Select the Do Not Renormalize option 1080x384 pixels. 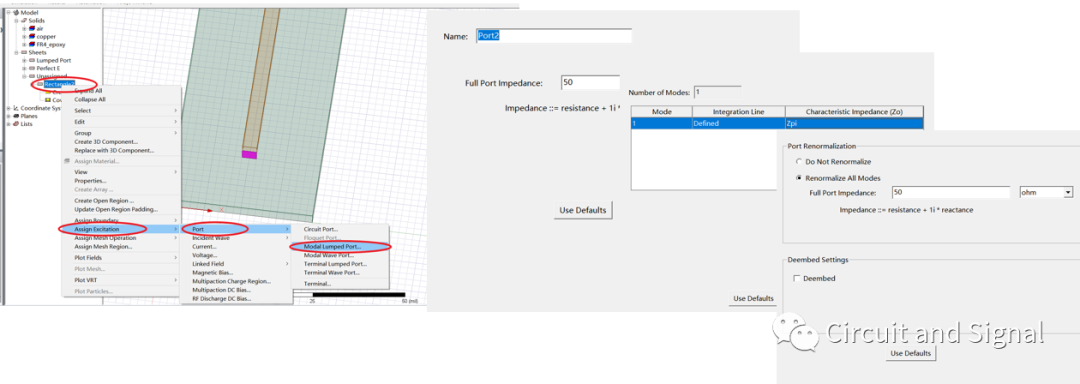(x=798, y=162)
